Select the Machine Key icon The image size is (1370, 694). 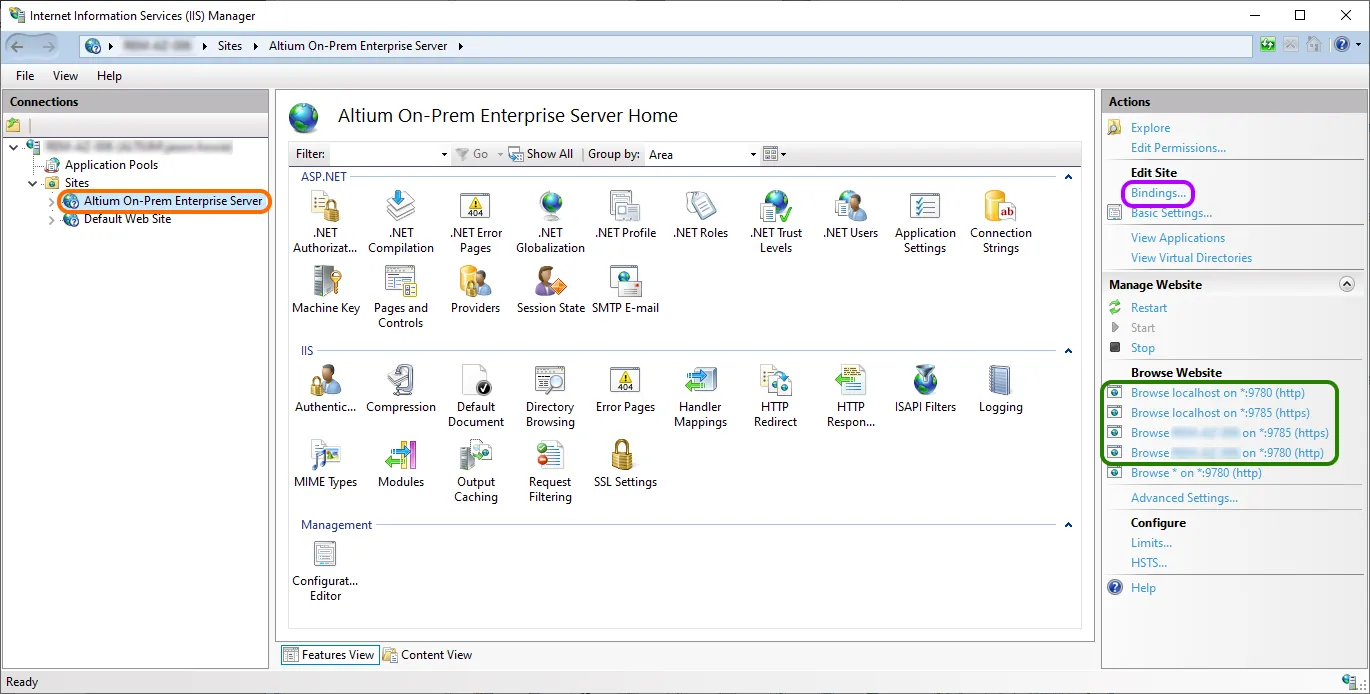[326, 290]
